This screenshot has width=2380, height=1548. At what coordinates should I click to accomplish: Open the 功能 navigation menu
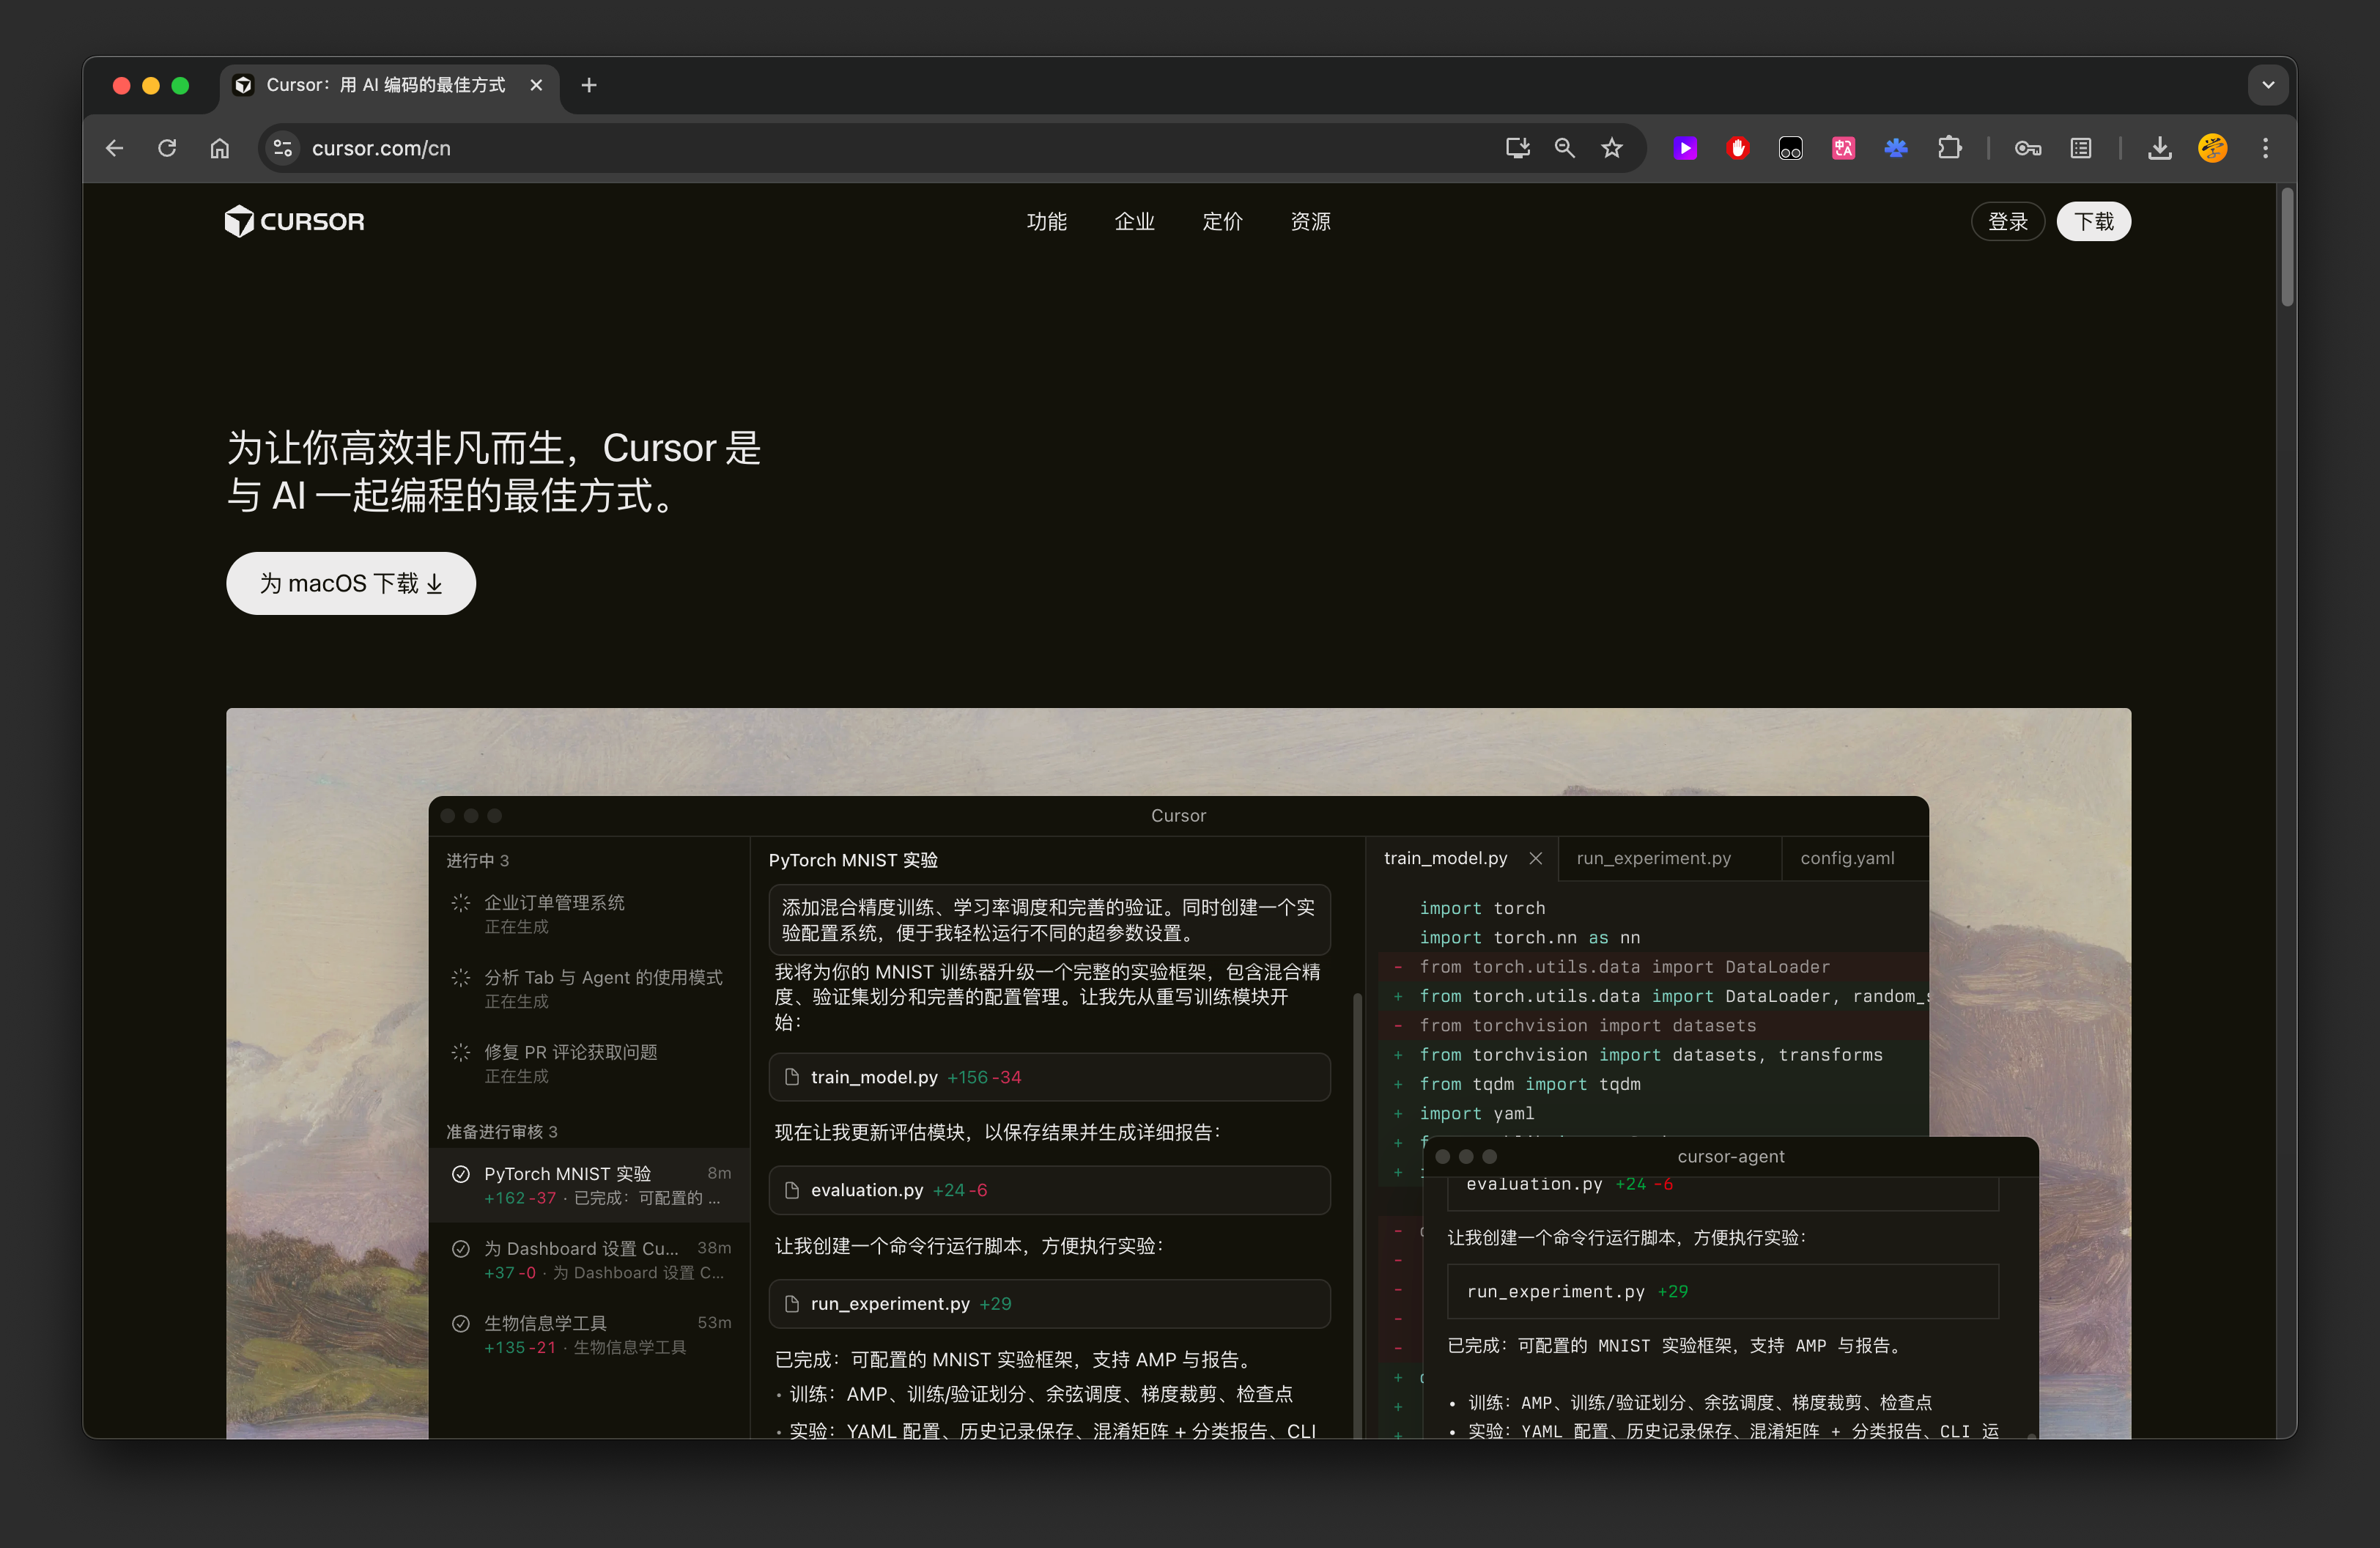[1046, 221]
